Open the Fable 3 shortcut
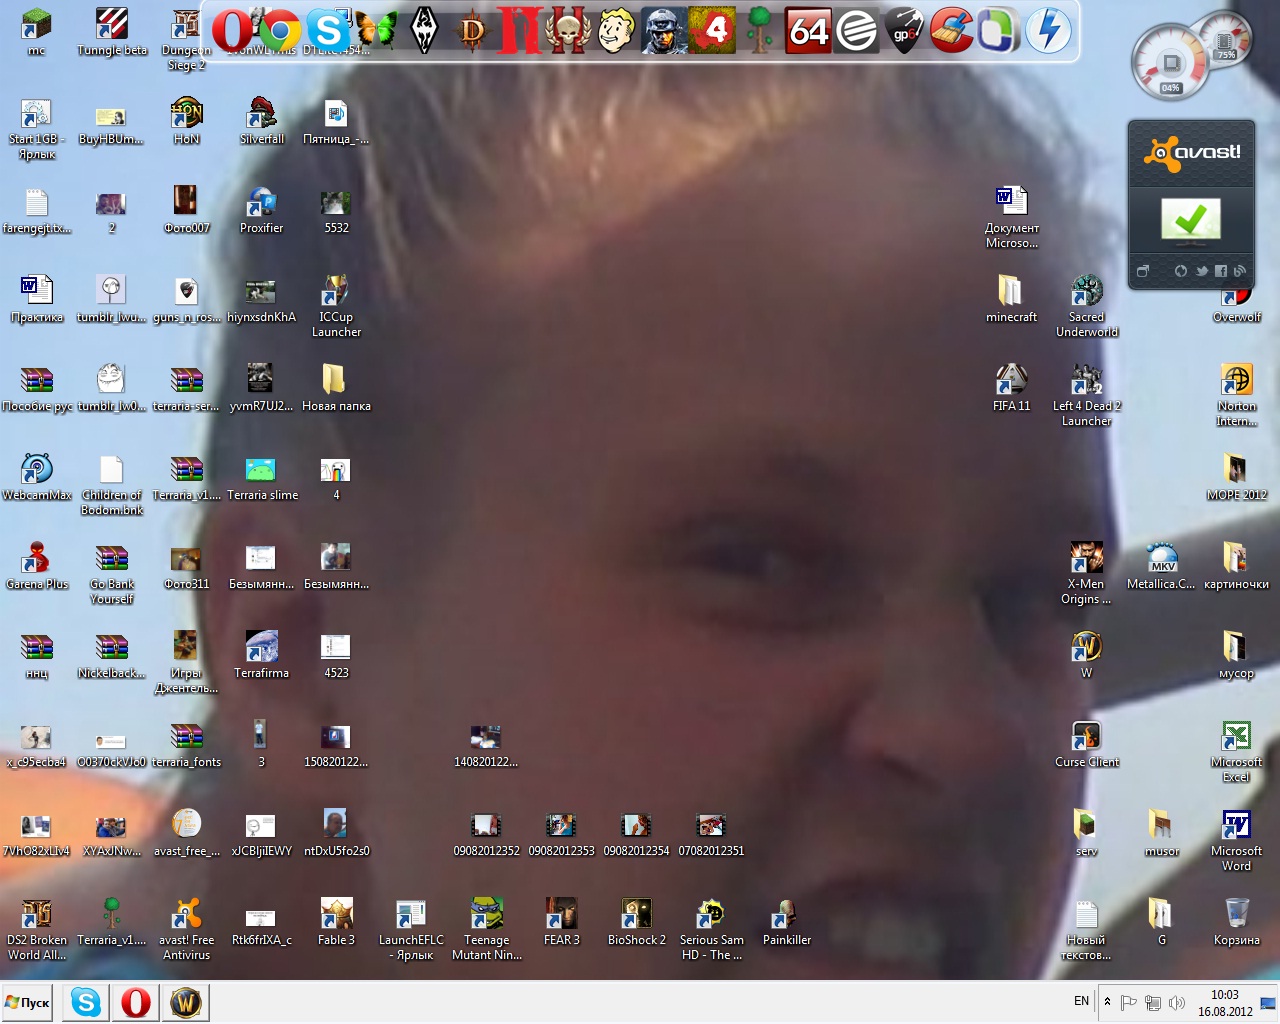 336,923
